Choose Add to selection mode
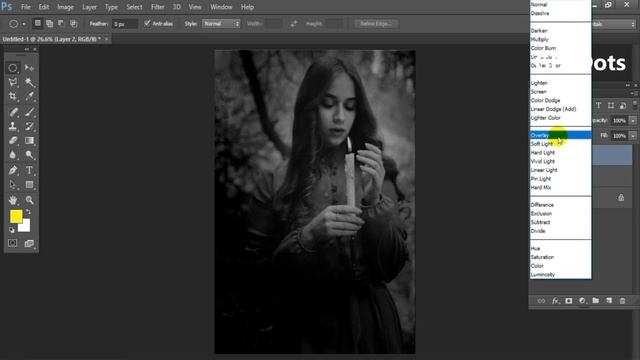The width and height of the screenshot is (640, 360). [49, 24]
